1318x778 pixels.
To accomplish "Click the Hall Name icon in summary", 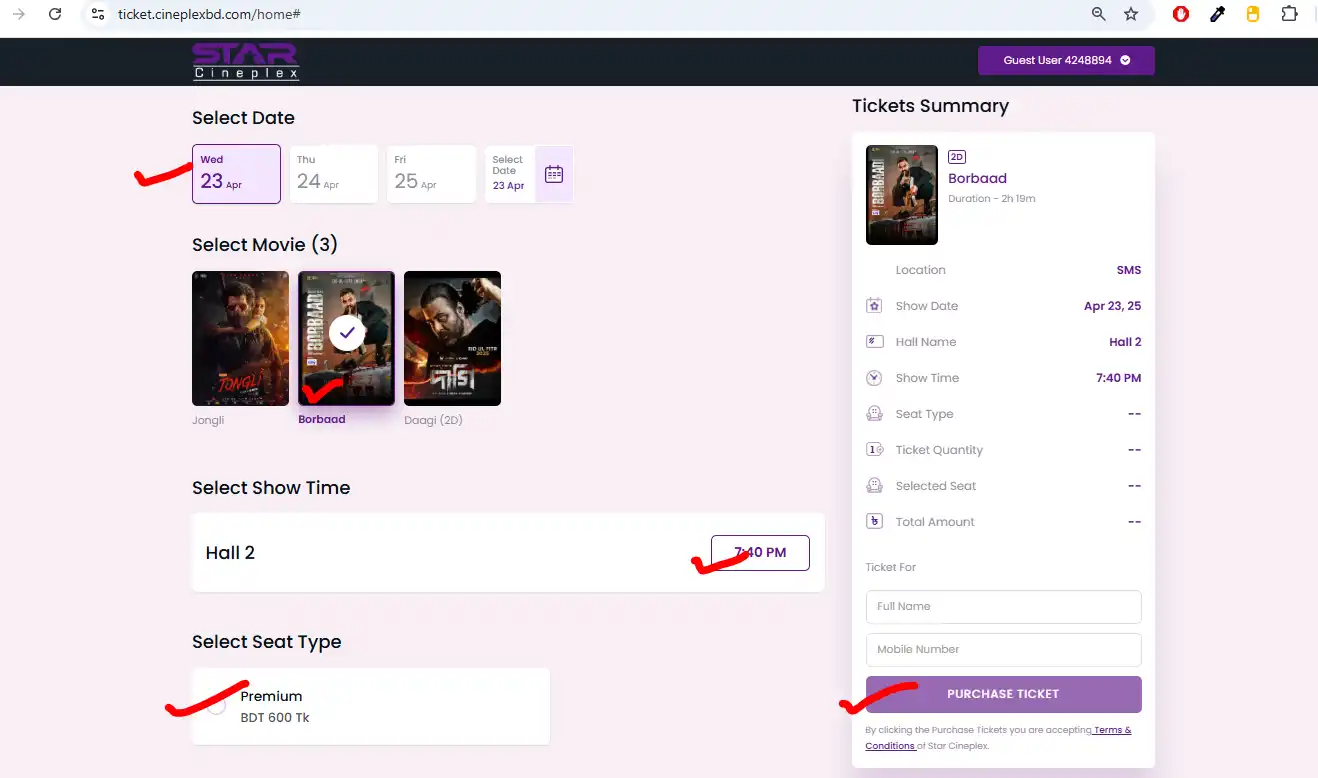I will tap(874, 342).
